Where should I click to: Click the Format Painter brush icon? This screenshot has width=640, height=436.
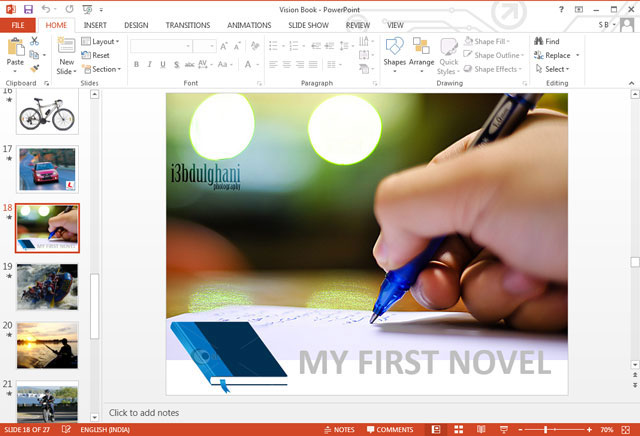(35, 68)
